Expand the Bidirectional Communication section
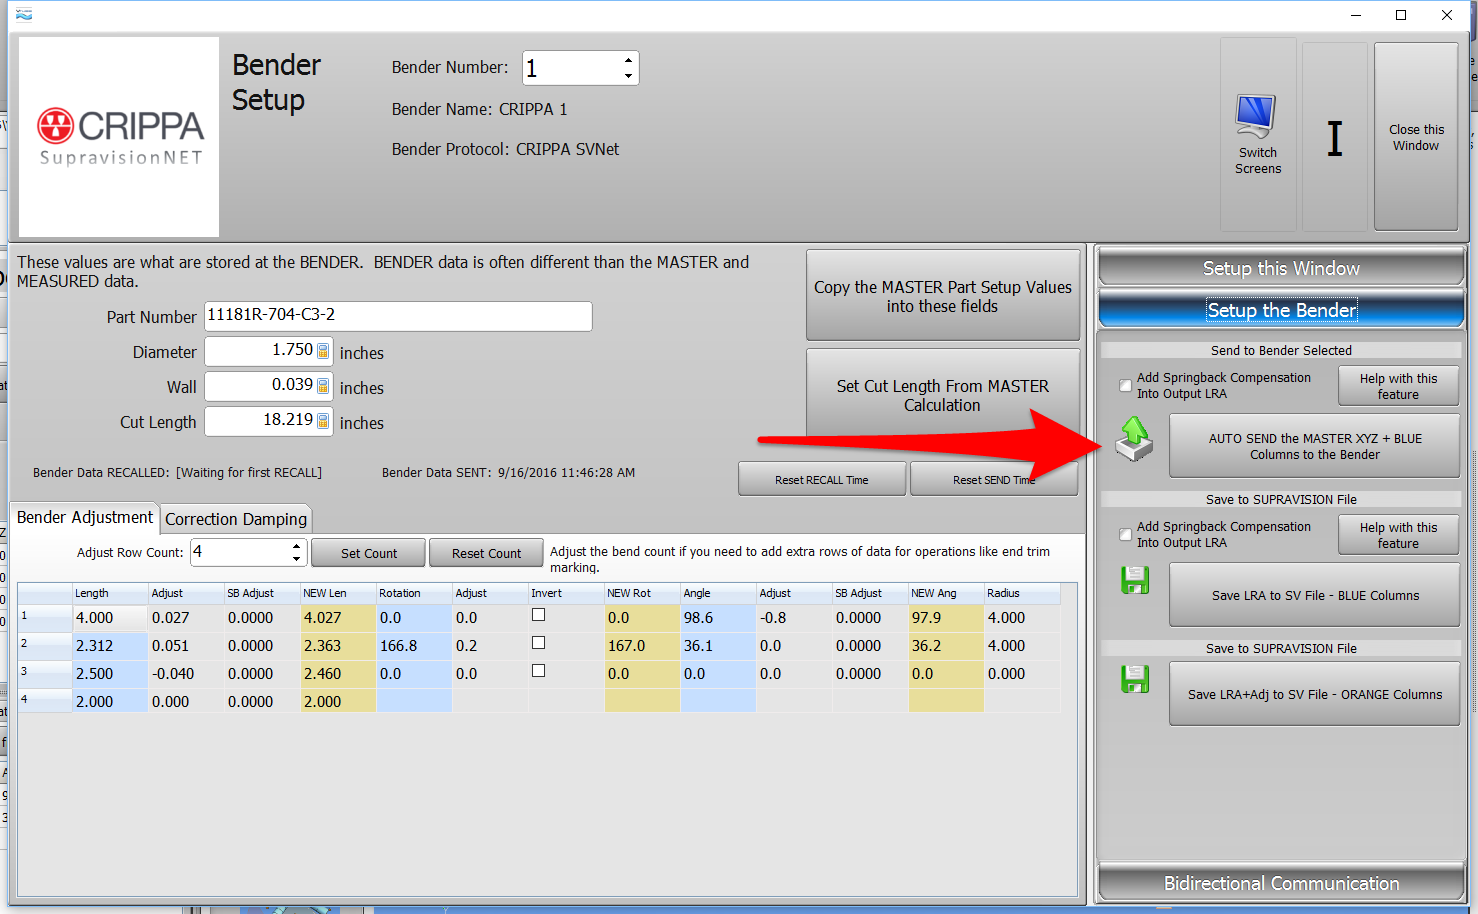Image resolution: width=1478 pixels, height=914 pixels. point(1280,883)
